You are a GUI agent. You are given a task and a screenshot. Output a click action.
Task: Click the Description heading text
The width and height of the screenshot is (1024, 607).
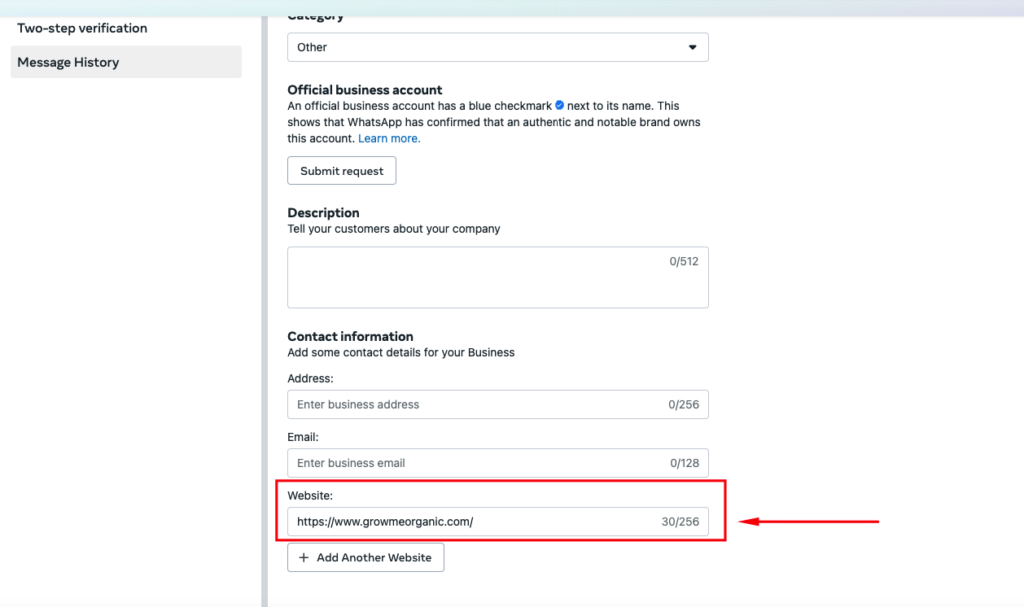click(323, 212)
